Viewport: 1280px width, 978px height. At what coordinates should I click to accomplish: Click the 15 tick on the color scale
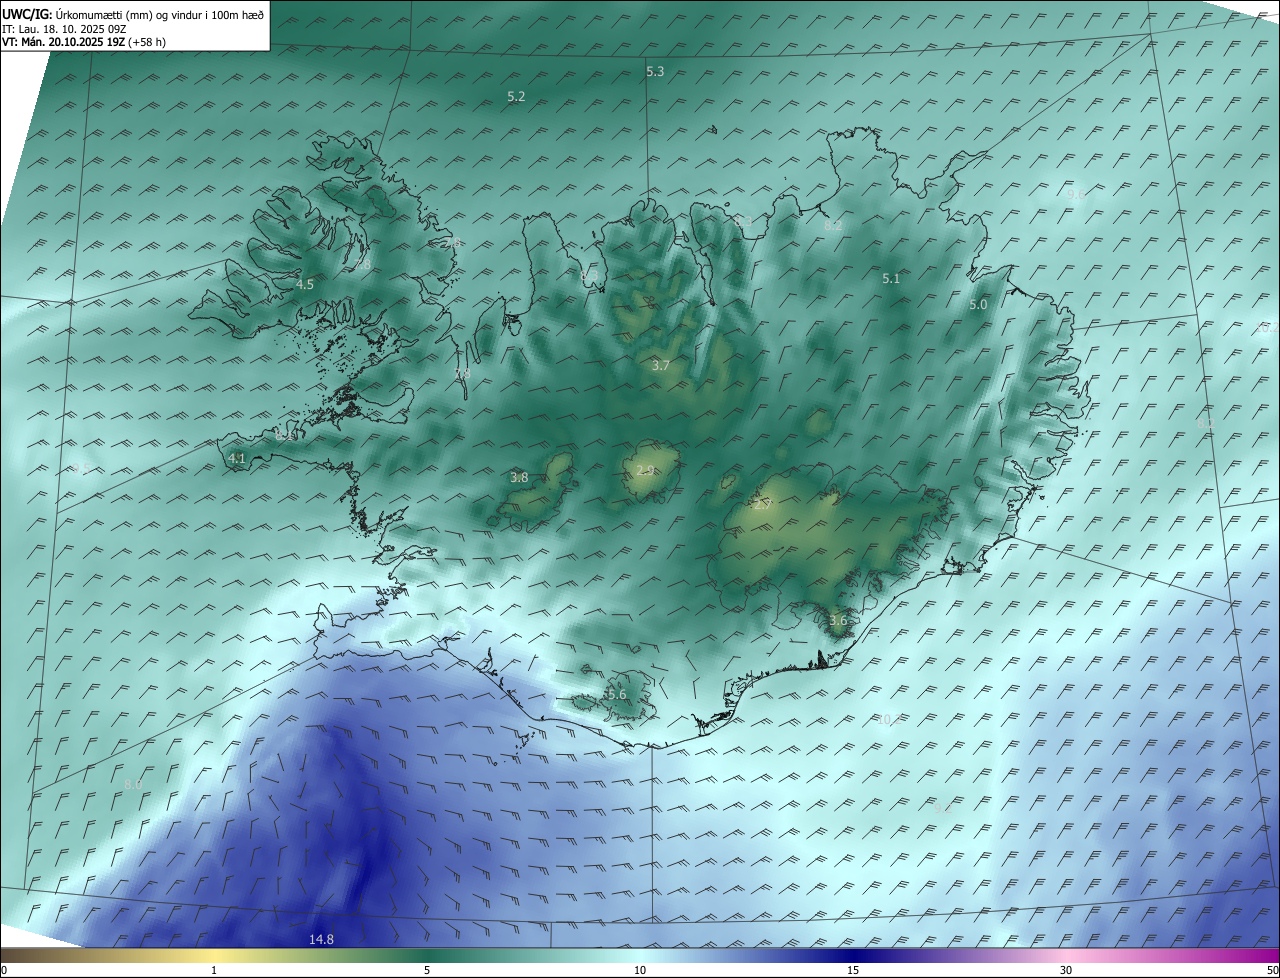click(x=853, y=970)
